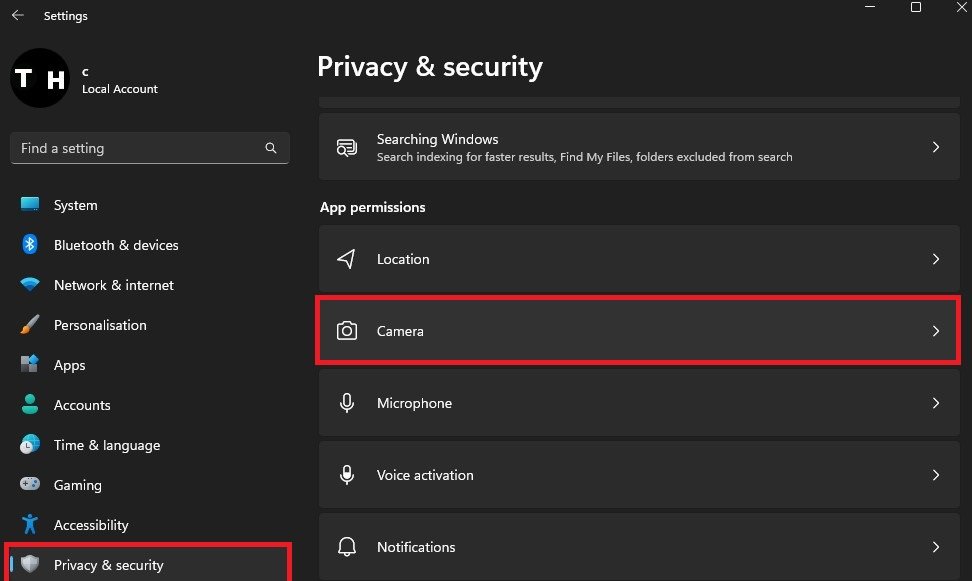Screen dimensions: 972x581
Task: Expand Location permission chevron
Action: pyautogui.click(x=936, y=259)
